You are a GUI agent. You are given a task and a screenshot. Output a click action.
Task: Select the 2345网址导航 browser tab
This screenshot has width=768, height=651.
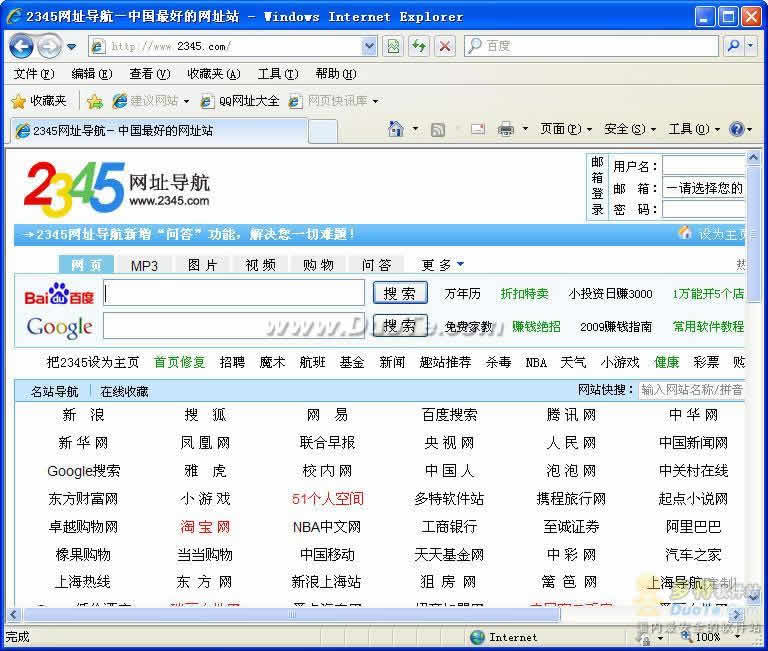(157, 131)
